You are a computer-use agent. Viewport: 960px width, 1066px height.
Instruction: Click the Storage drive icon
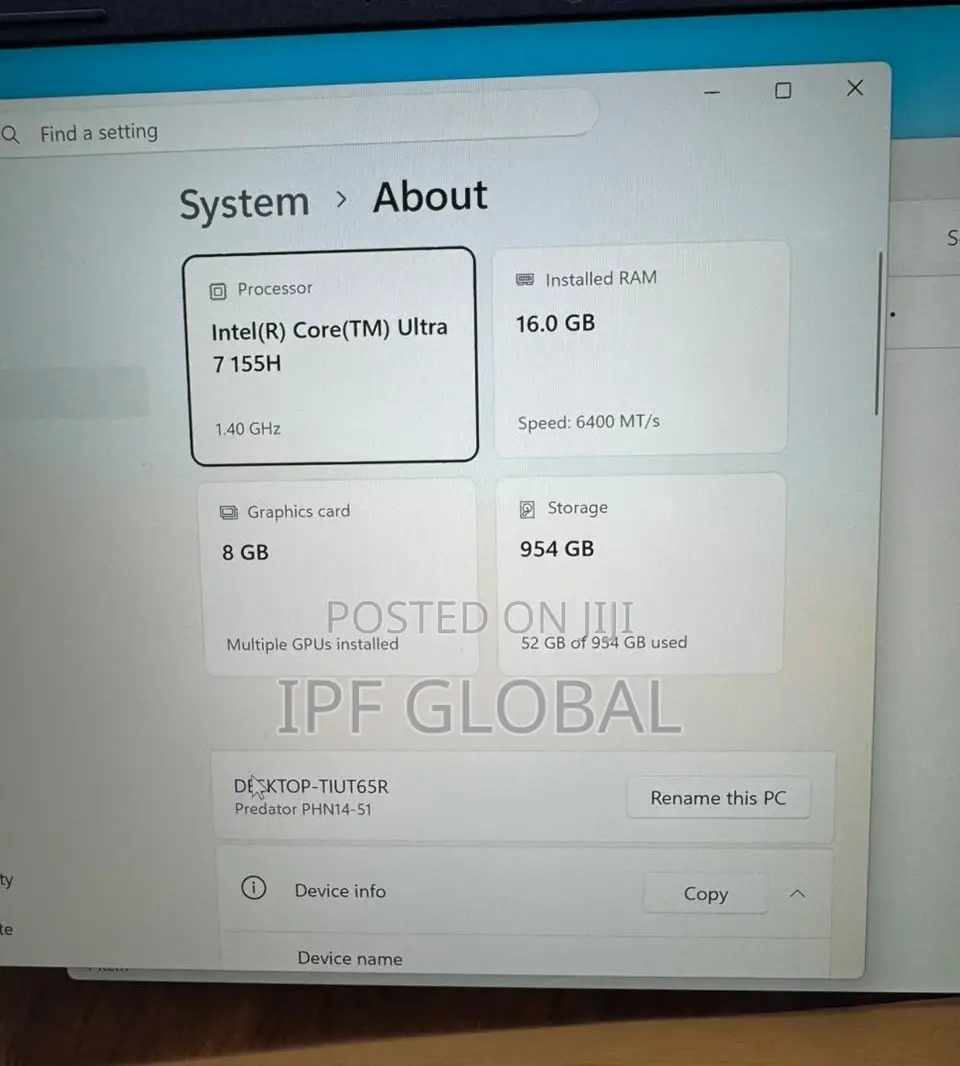tap(527, 509)
